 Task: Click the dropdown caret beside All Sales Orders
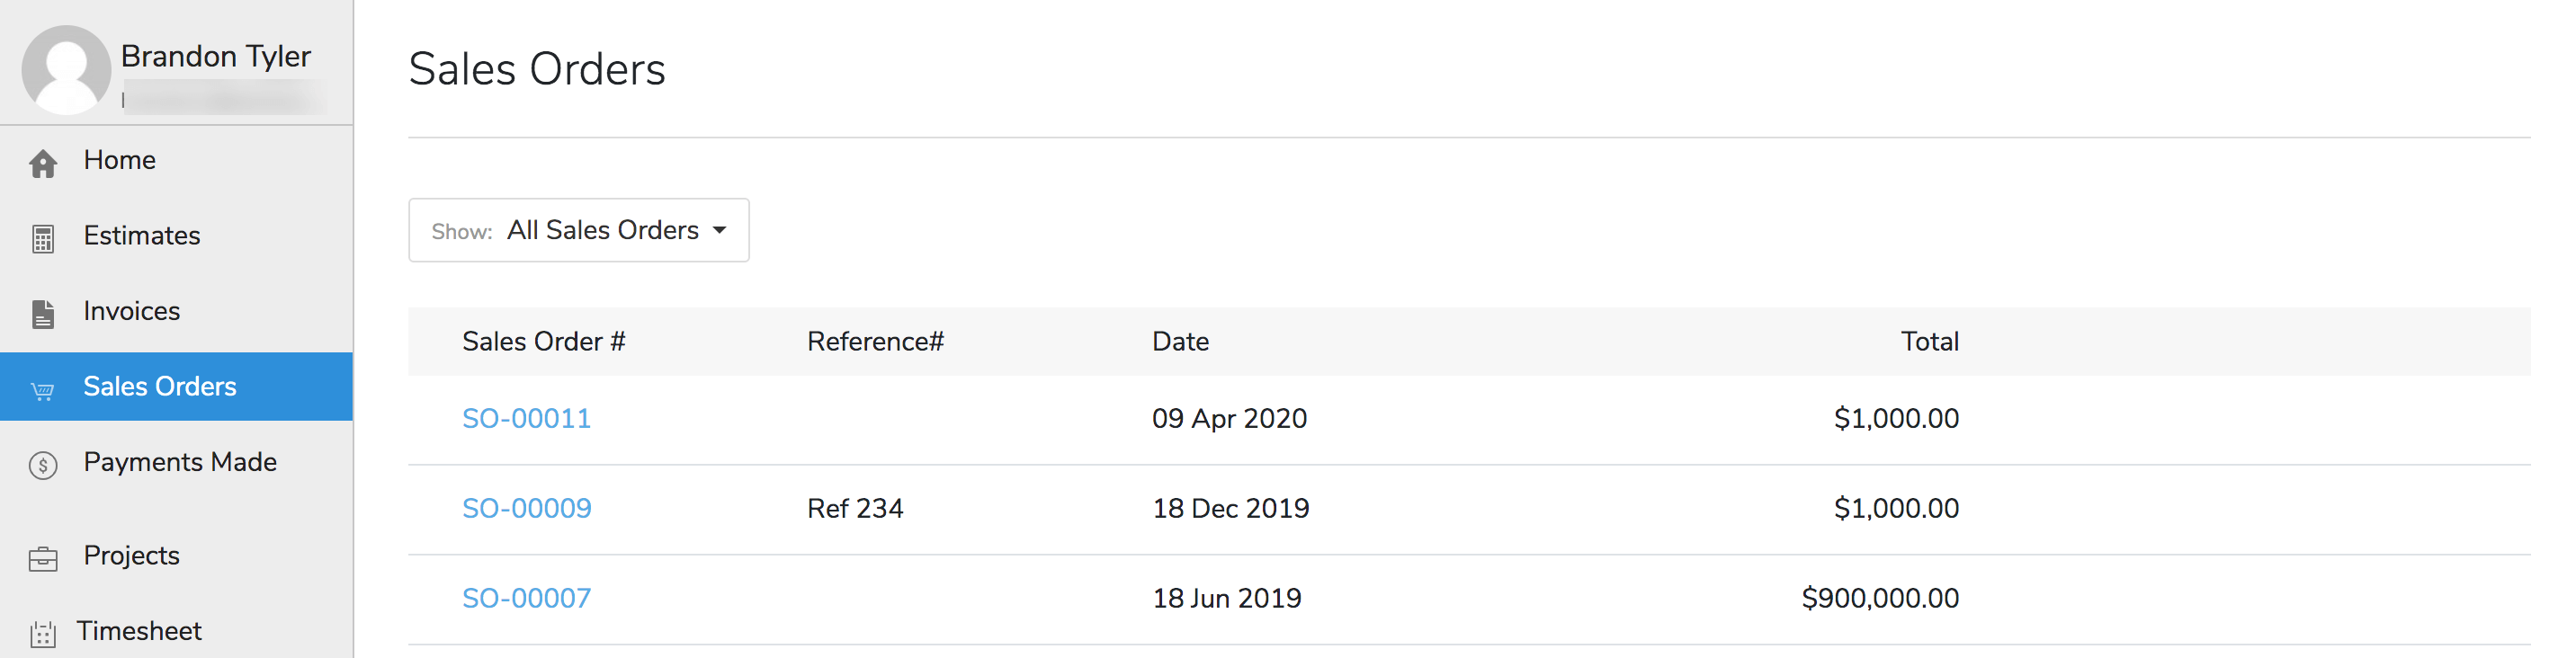[720, 230]
